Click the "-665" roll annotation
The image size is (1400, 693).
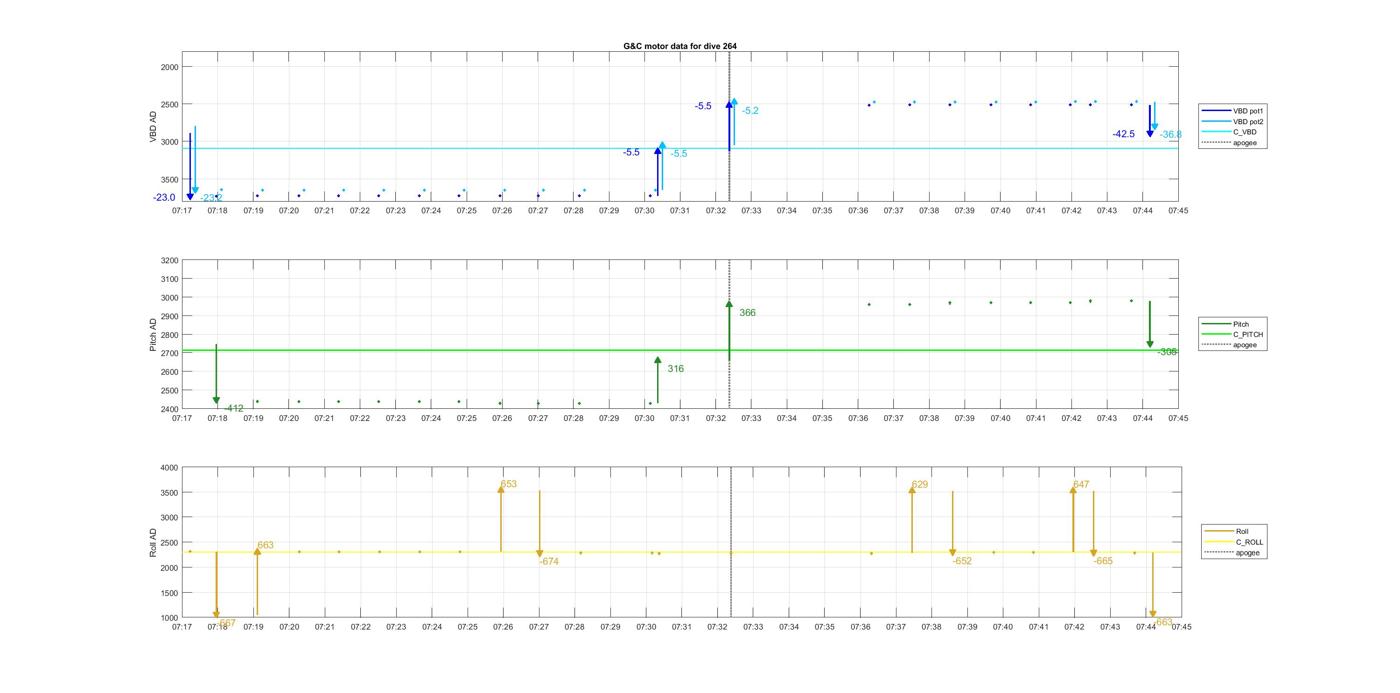click(1103, 561)
